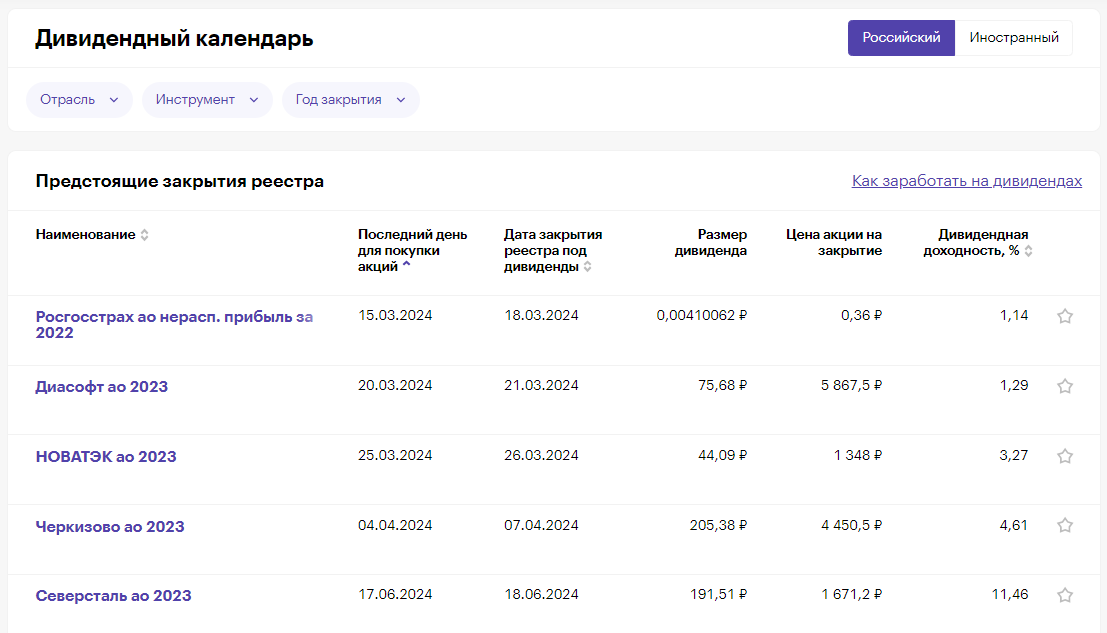Mark НОВАТЭК ао 2023 as favorite
Image resolution: width=1107 pixels, height=633 pixels.
(x=1065, y=456)
